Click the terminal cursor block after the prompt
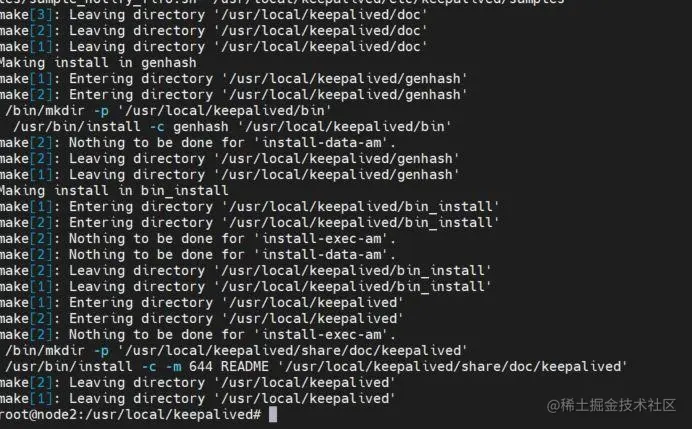The width and height of the screenshot is (692, 429). click(273, 415)
